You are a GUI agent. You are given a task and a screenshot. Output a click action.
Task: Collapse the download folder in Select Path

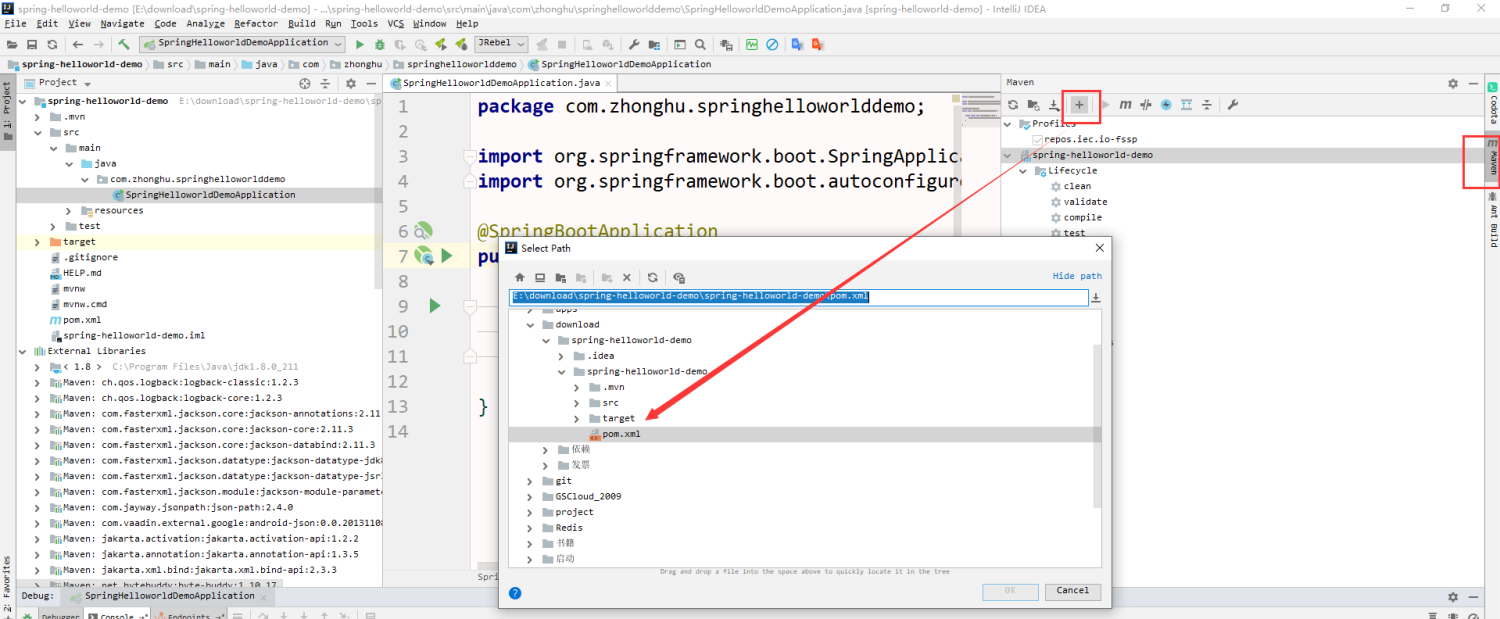click(x=530, y=324)
